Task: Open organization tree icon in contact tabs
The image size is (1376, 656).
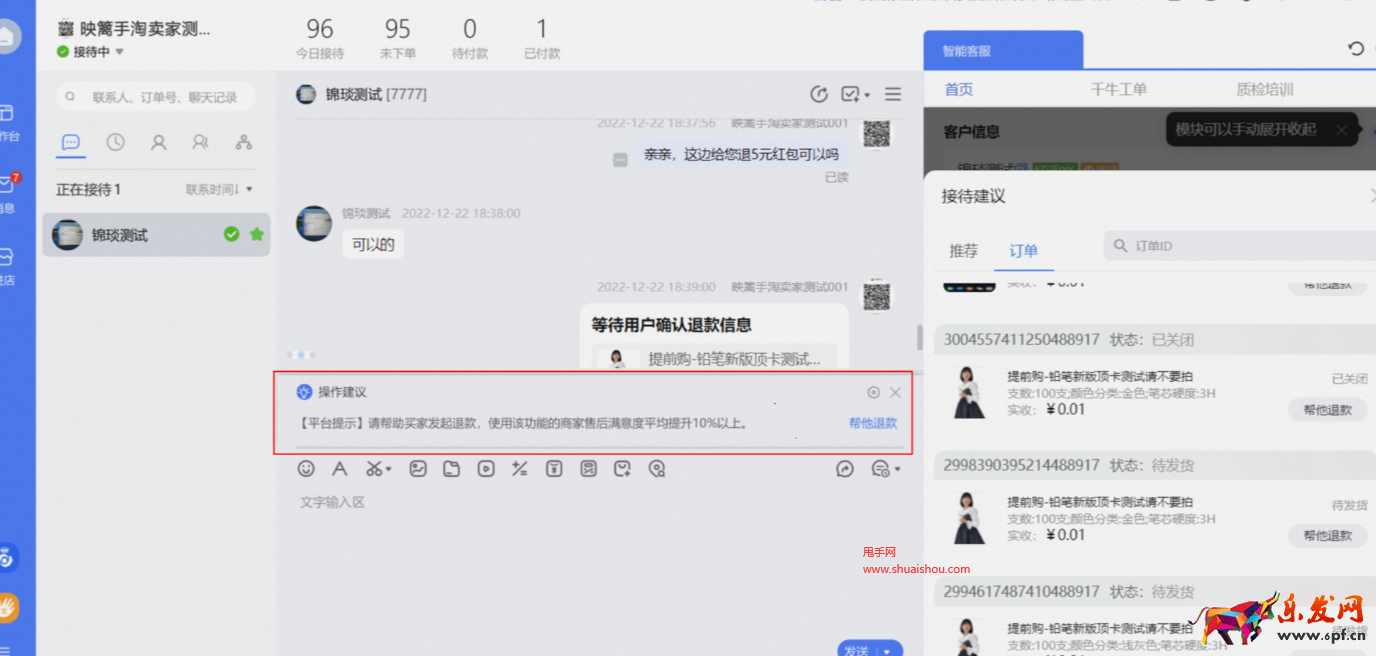Action: (243, 142)
